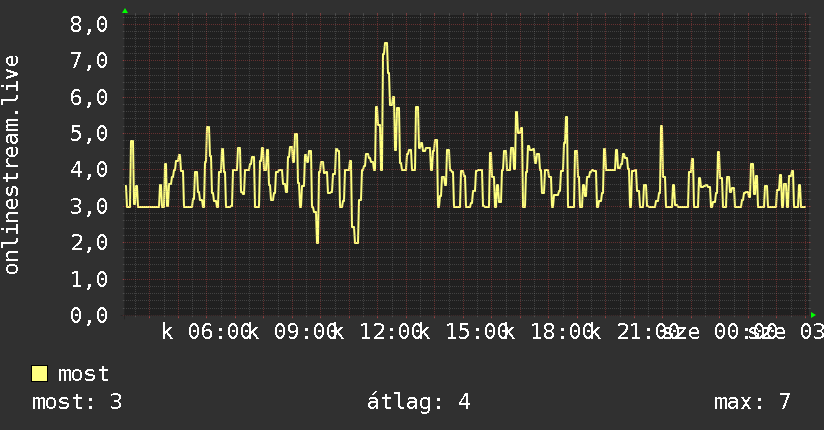Click the 'k 06:00' time axis label
This screenshot has height=430, width=824.
coord(205,332)
